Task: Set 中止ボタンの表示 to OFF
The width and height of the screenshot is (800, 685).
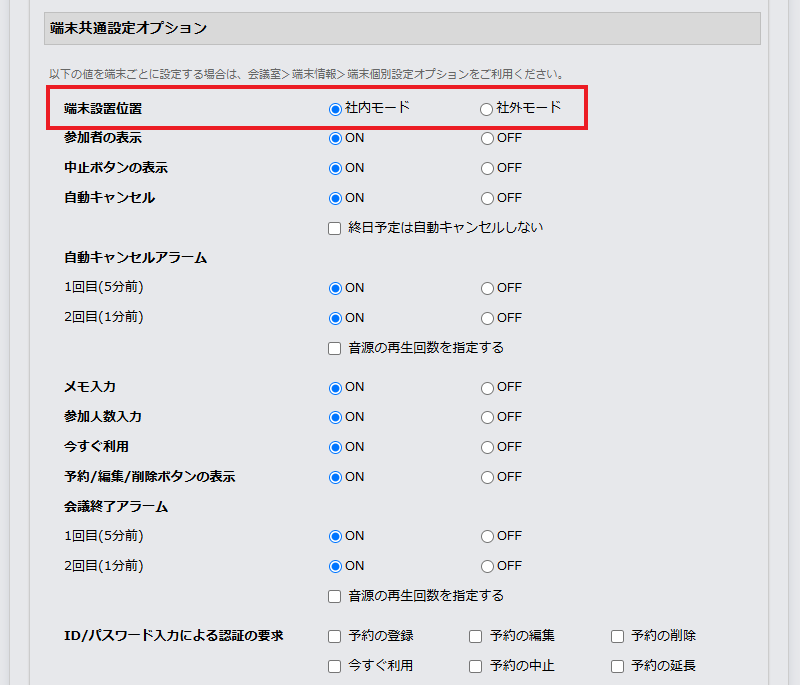Action: click(487, 169)
